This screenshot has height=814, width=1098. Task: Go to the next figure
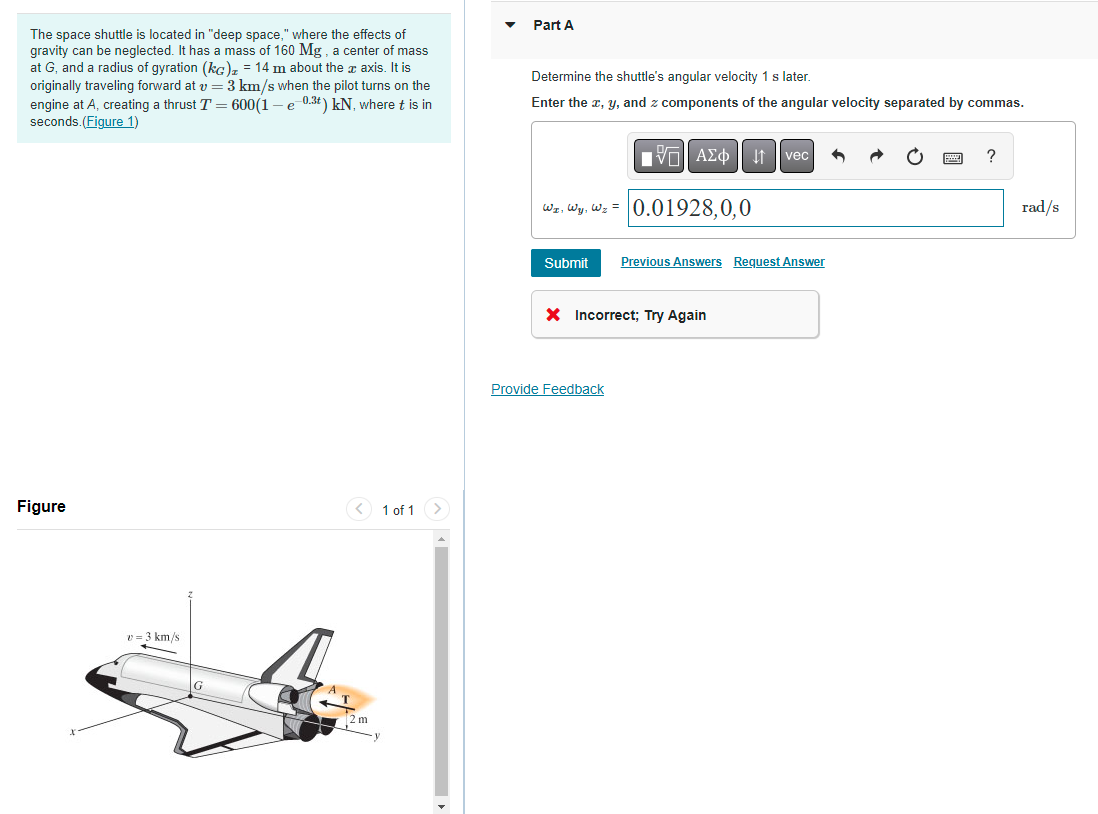[437, 509]
